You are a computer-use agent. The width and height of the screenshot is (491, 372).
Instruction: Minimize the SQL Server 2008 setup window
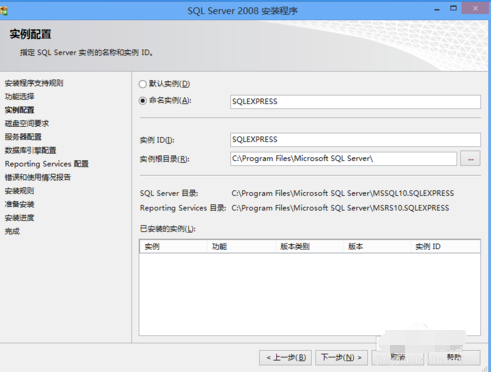tap(437, 10)
